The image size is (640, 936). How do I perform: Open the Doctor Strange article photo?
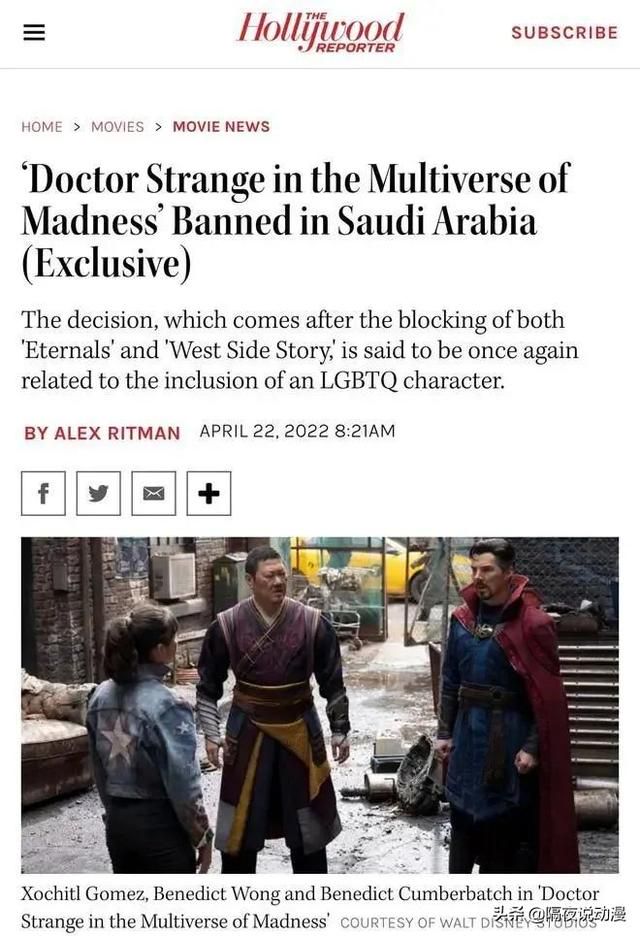pos(320,705)
